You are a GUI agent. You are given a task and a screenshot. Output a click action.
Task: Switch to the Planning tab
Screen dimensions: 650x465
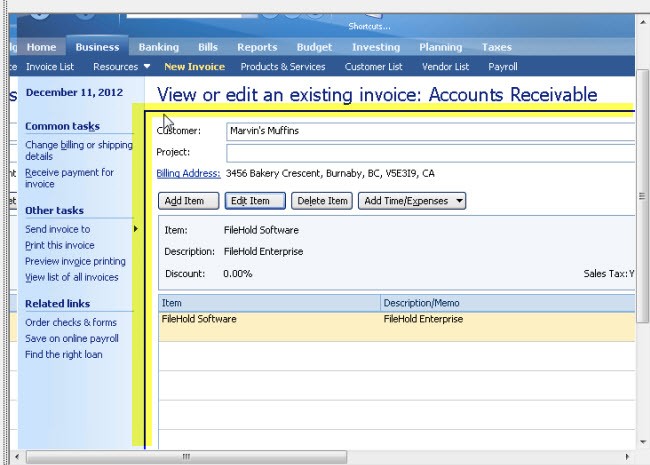tap(441, 47)
